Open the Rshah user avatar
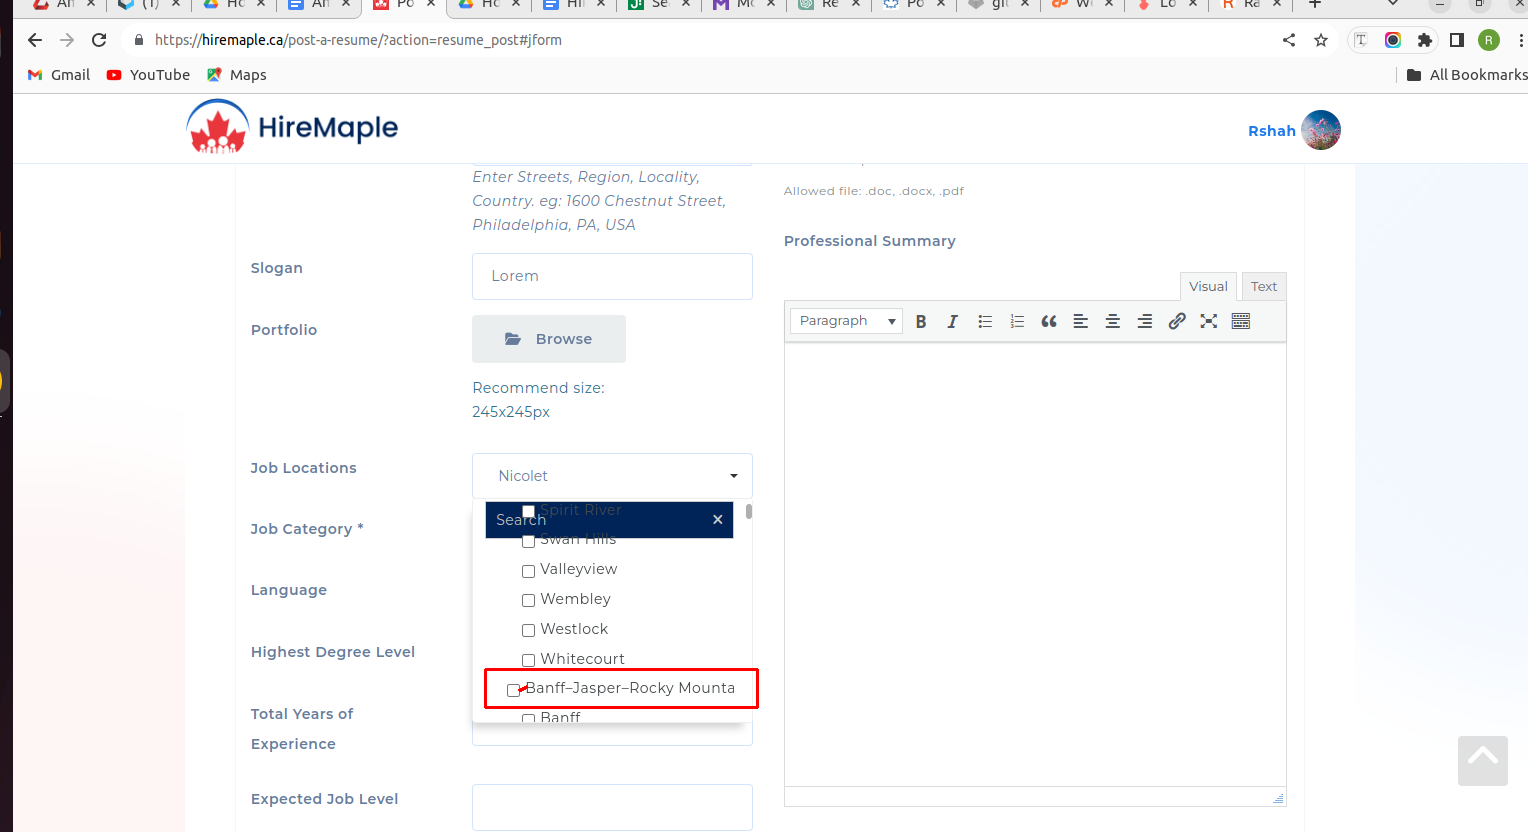The width and height of the screenshot is (1528, 832). (x=1321, y=130)
